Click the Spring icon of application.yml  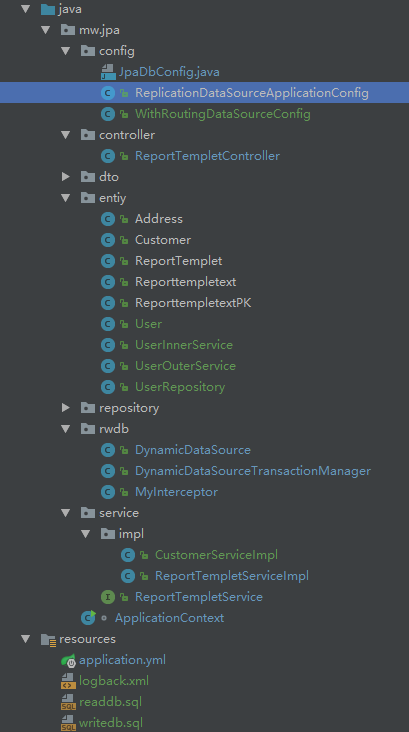68,660
